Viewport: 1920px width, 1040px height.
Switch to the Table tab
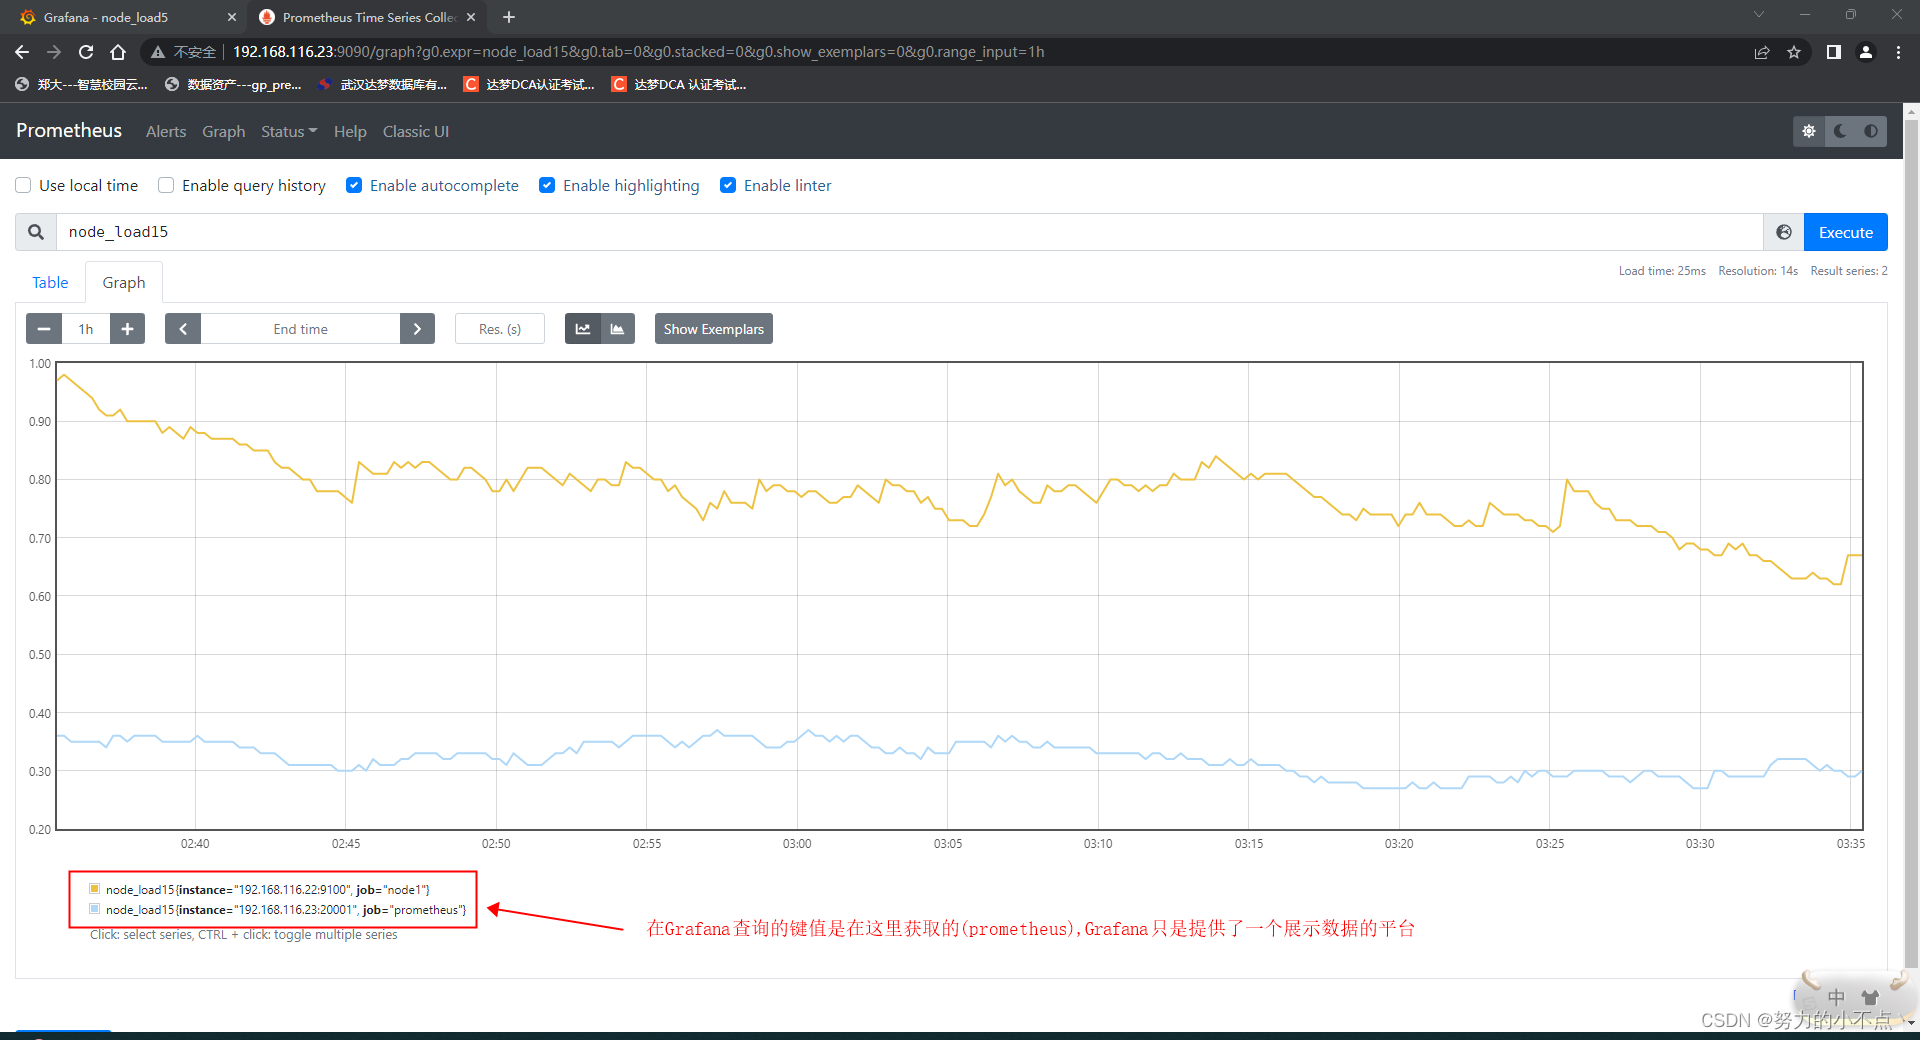50,282
